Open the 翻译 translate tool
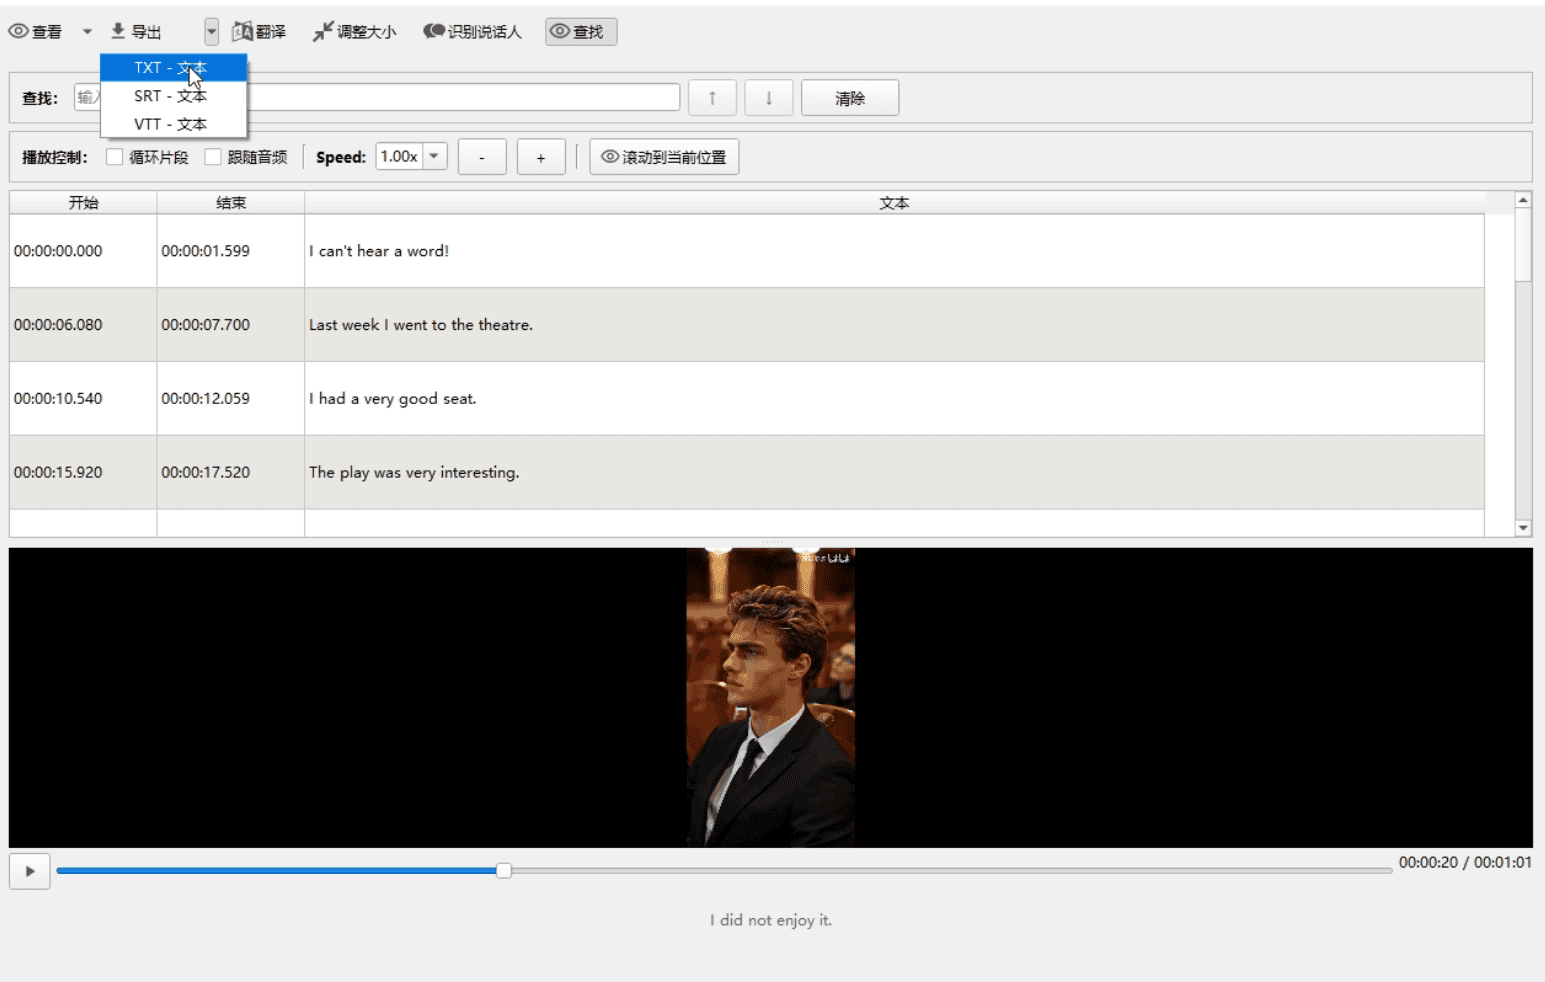The image size is (1545, 982). (x=259, y=32)
